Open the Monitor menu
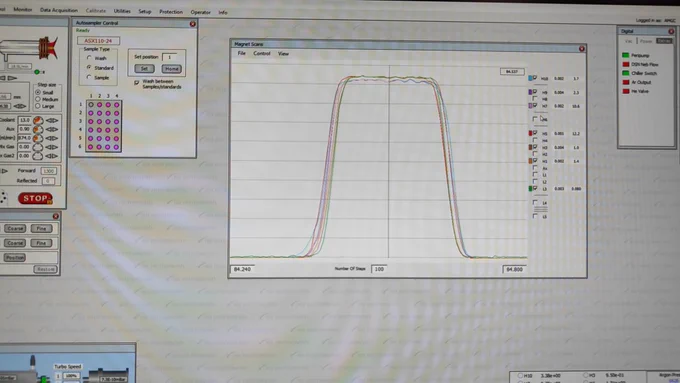 (23, 10)
